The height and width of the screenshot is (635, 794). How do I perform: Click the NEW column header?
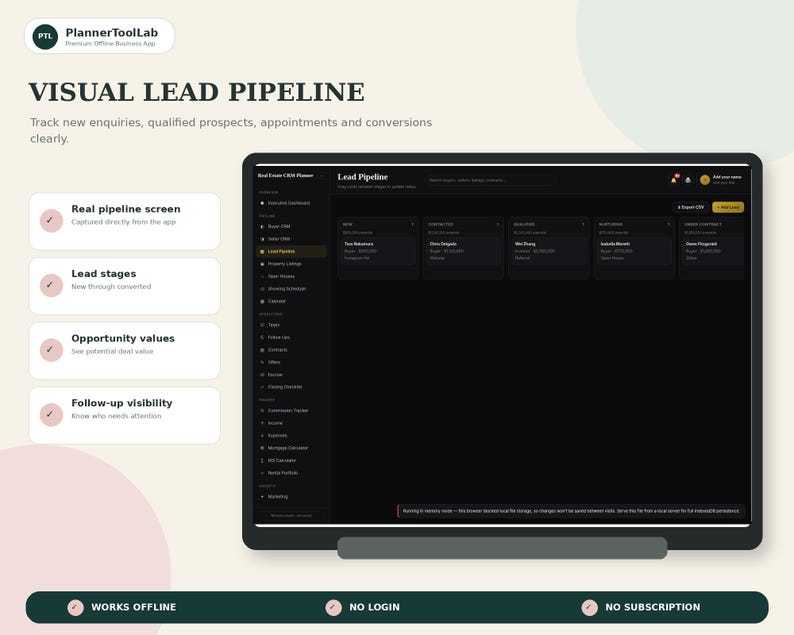tap(347, 224)
